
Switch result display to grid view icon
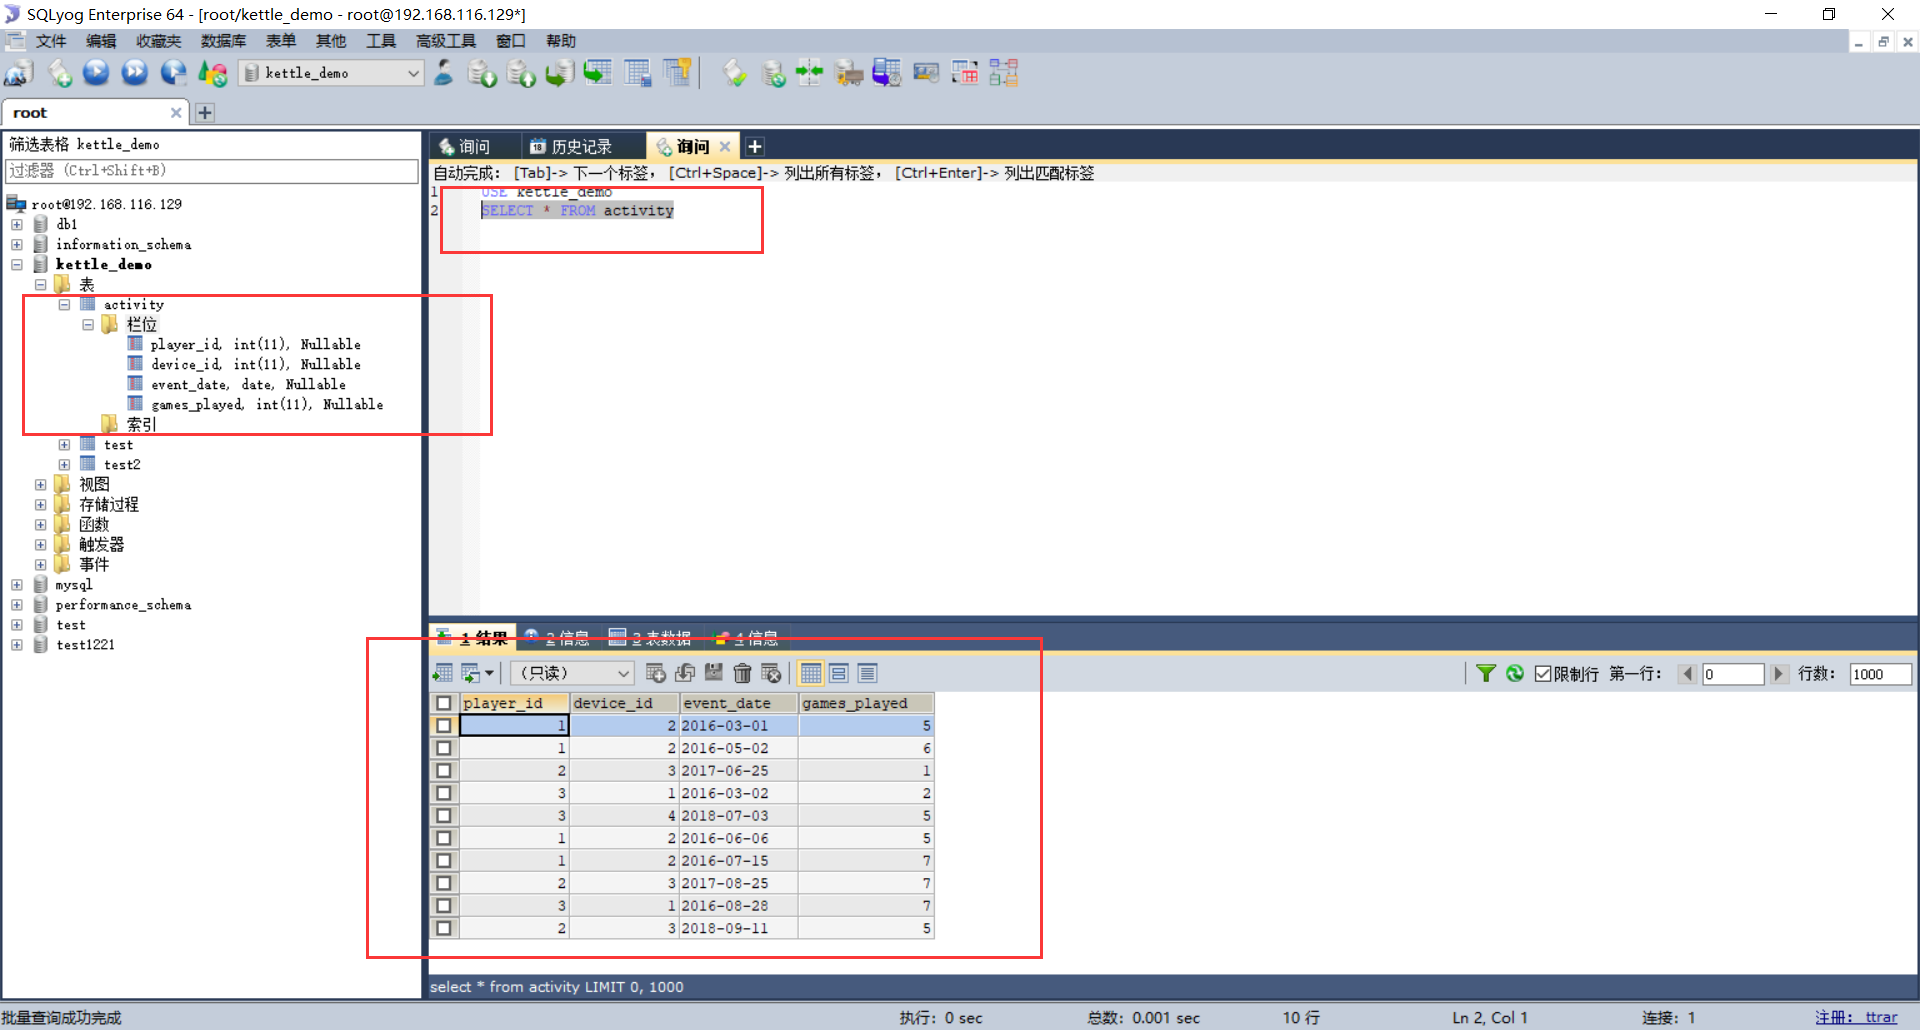[811, 673]
